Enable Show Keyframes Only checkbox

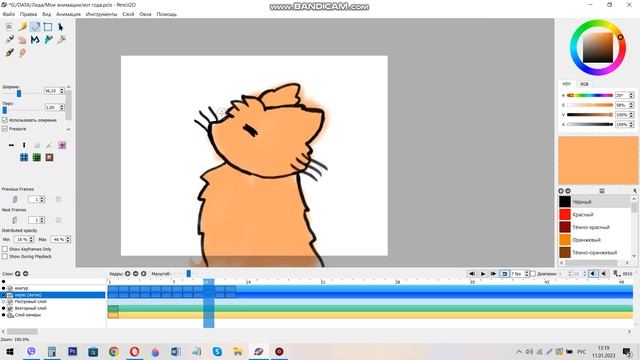(x=5, y=249)
